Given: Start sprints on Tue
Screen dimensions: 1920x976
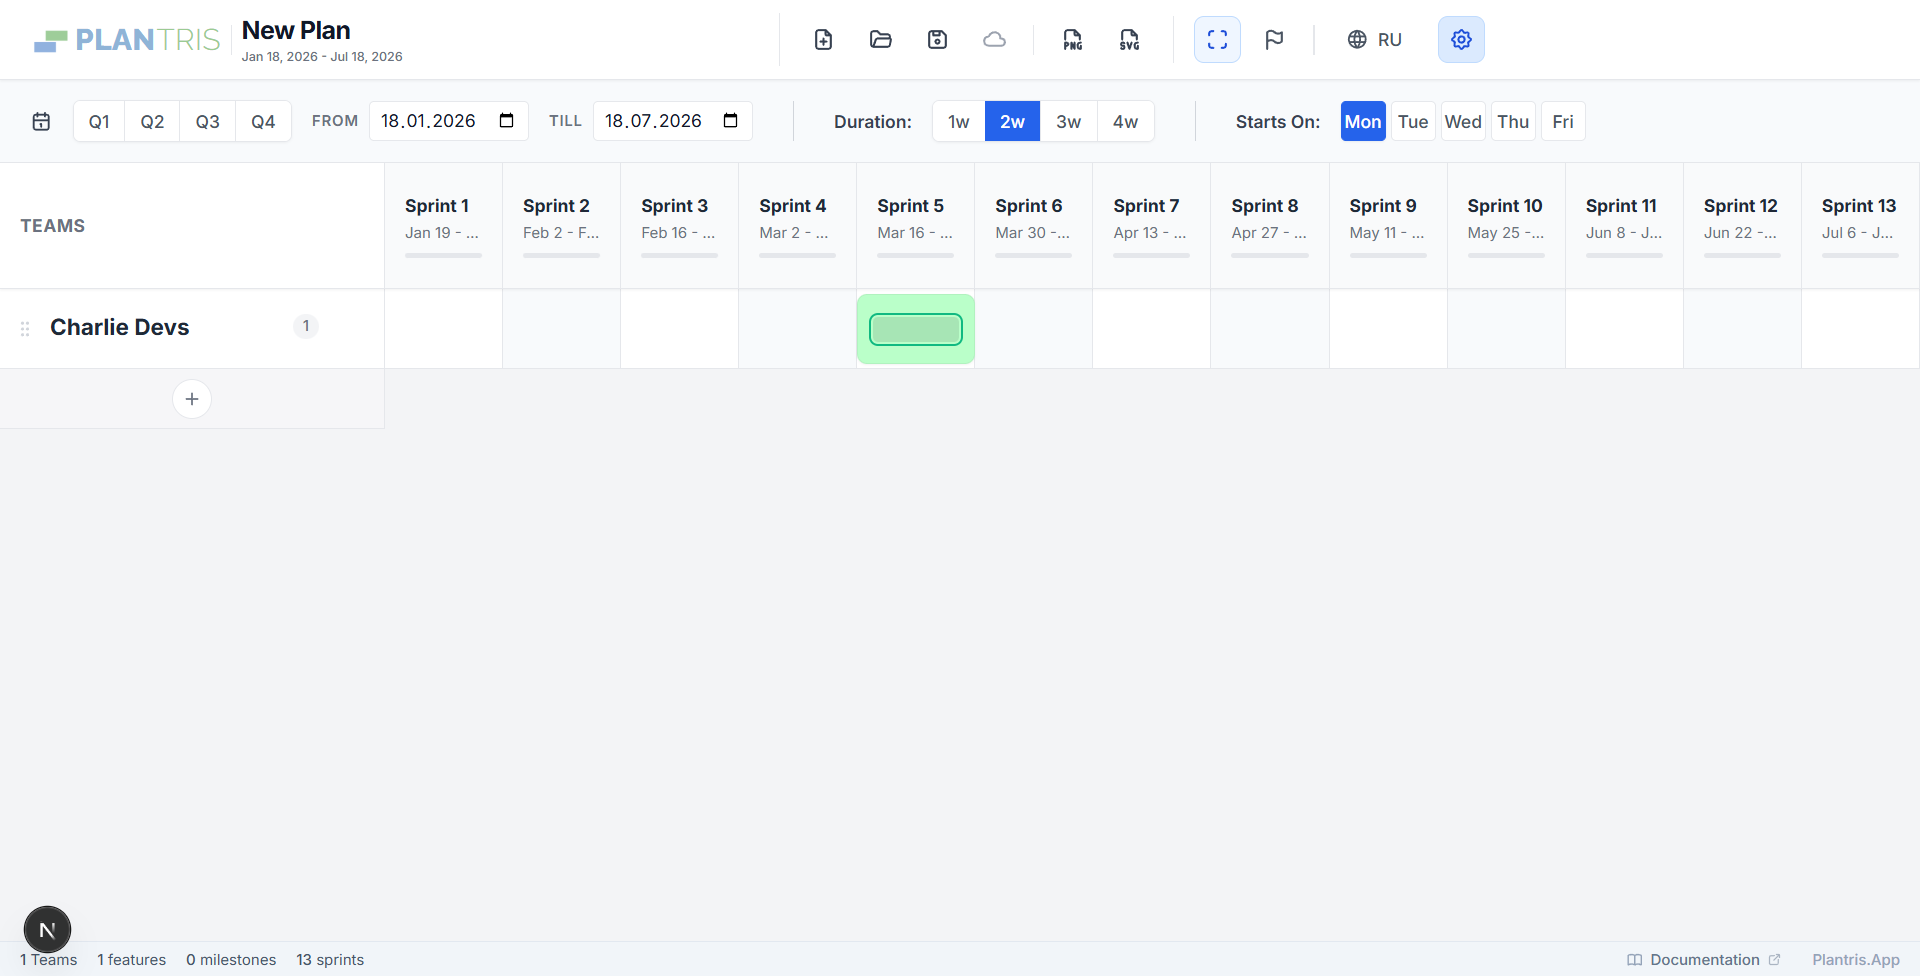Looking at the screenshot, I should tap(1413, 121).
